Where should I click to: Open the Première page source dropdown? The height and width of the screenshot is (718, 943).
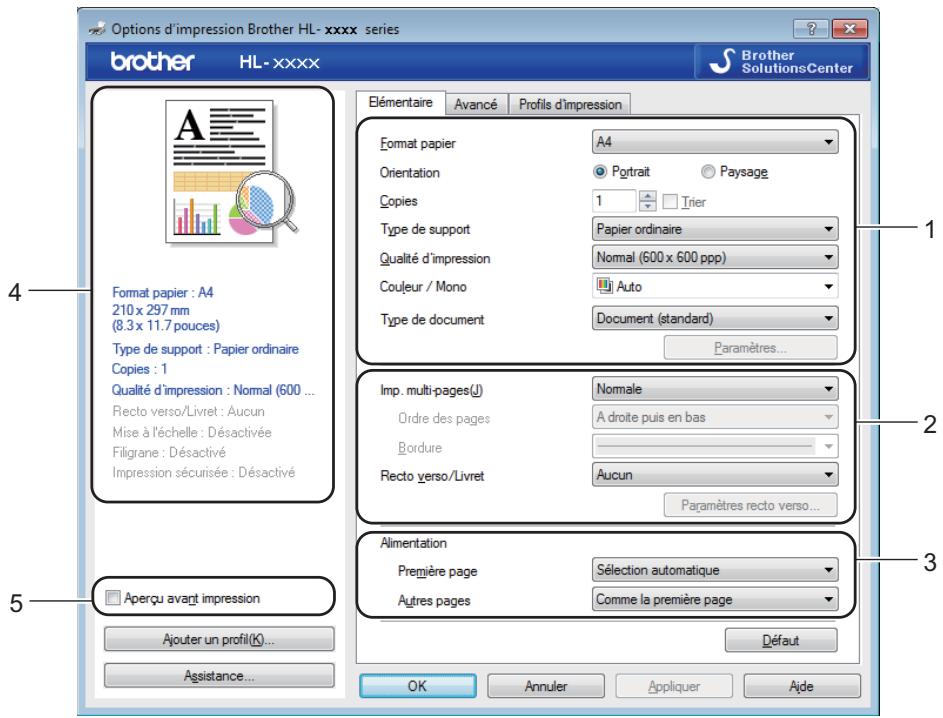coord(714,569)
